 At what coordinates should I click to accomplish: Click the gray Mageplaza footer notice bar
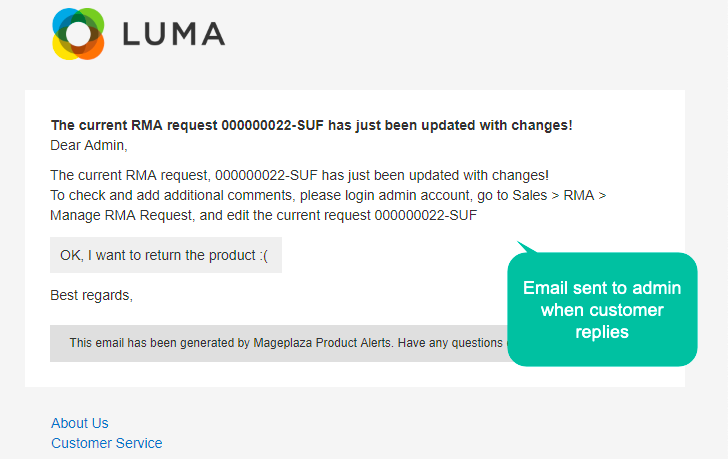pyautogui.click(x=279, y=343)
